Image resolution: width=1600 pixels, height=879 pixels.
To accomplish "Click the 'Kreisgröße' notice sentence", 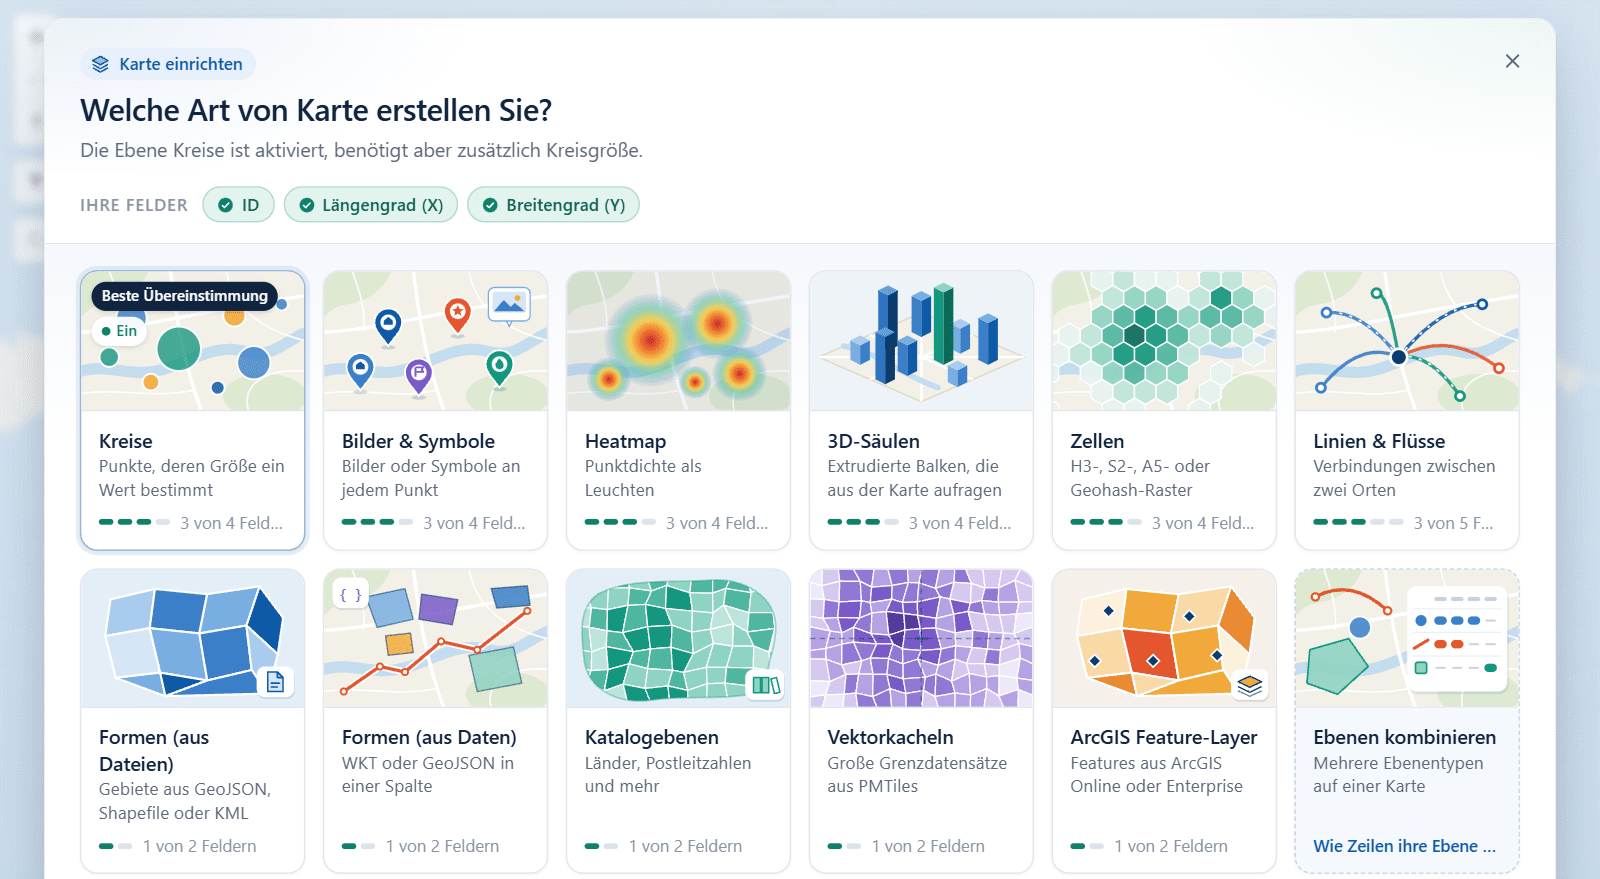I will tap(361, 150).
